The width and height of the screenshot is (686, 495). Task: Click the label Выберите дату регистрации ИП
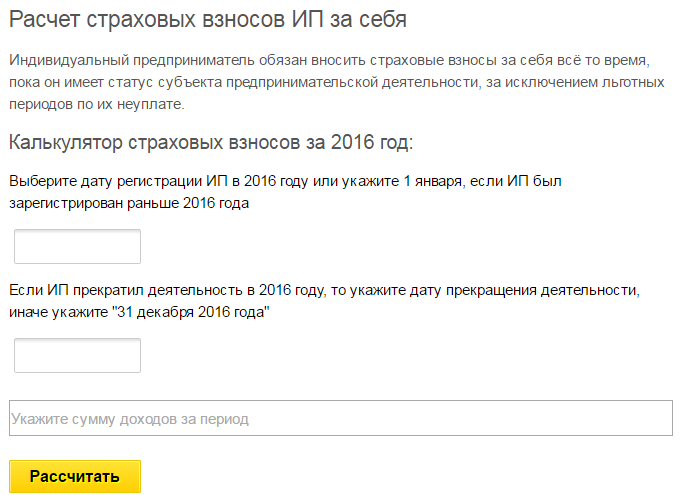pyautogui.click(x=118, y=181)
